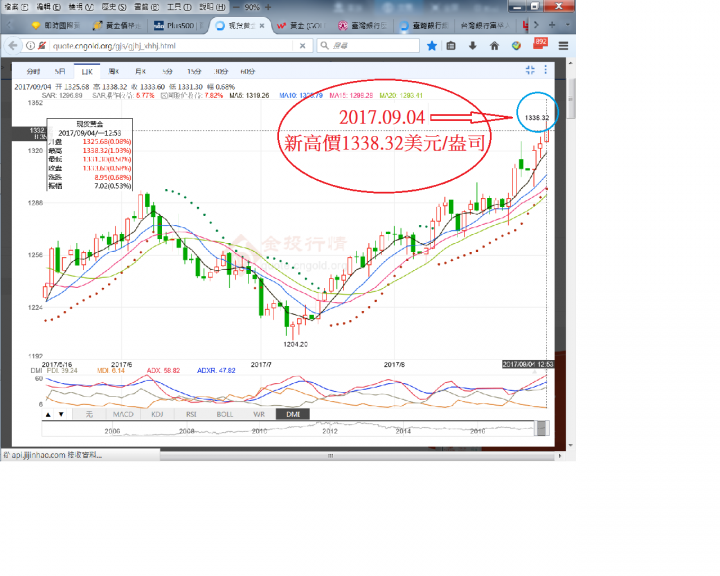Click the browser back arrow button
720x576 pixels.
tap(12, 45)
